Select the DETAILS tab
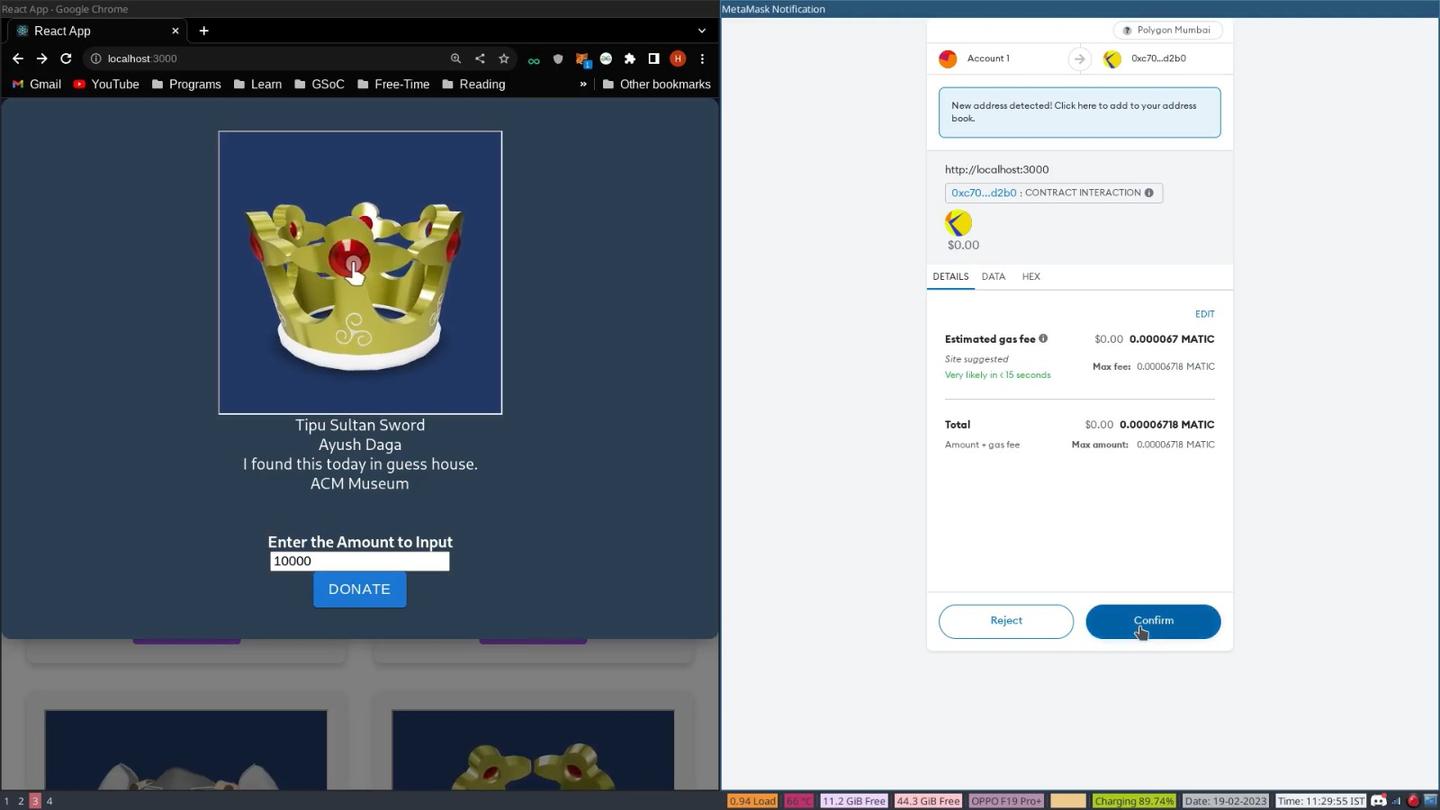Screen dimensions: 1440x810 950,277
